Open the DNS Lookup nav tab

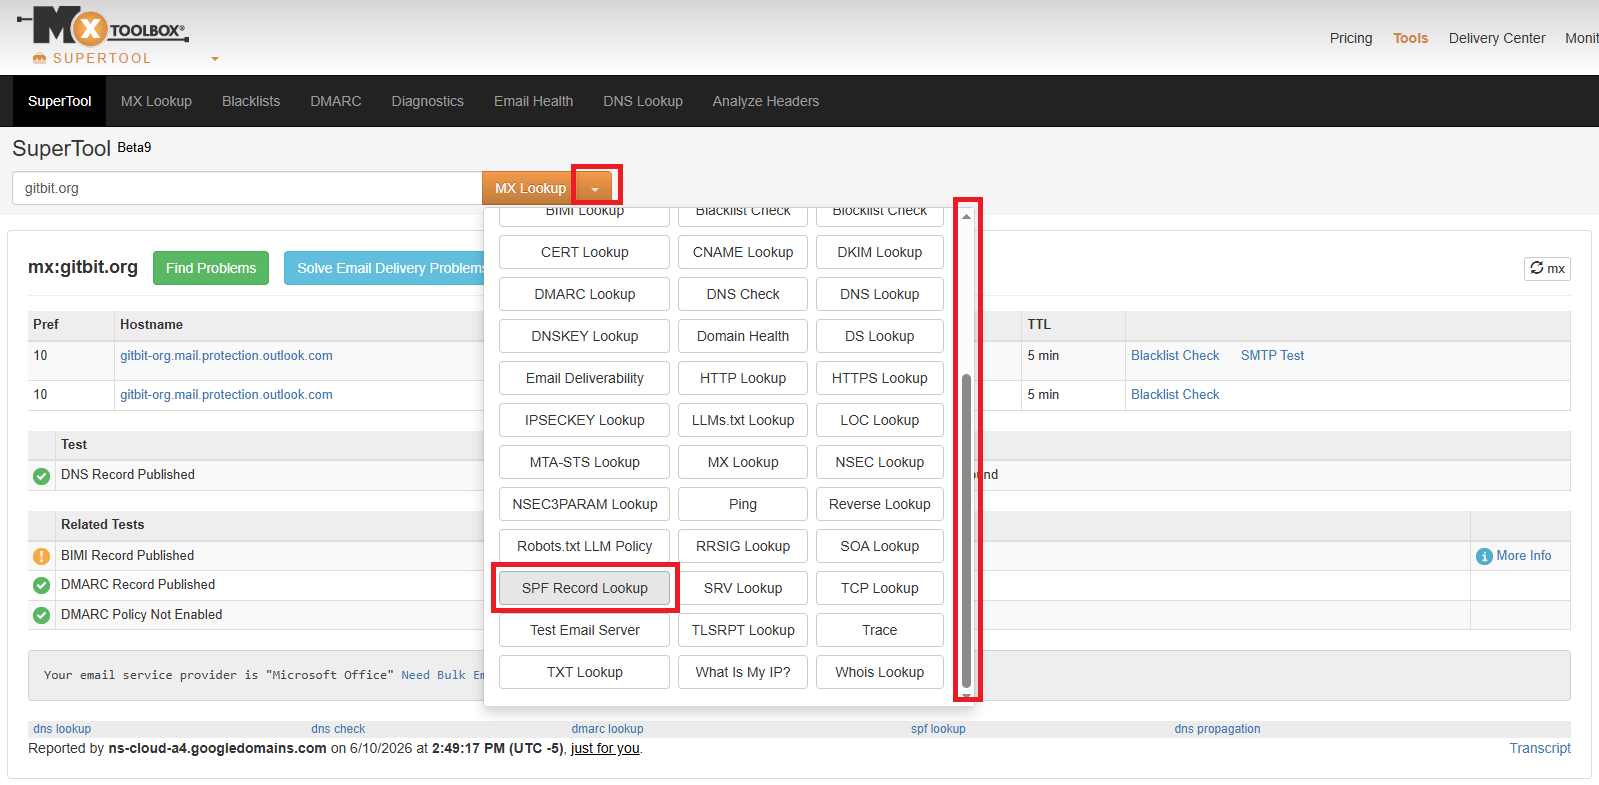click(x=643, y=101)
